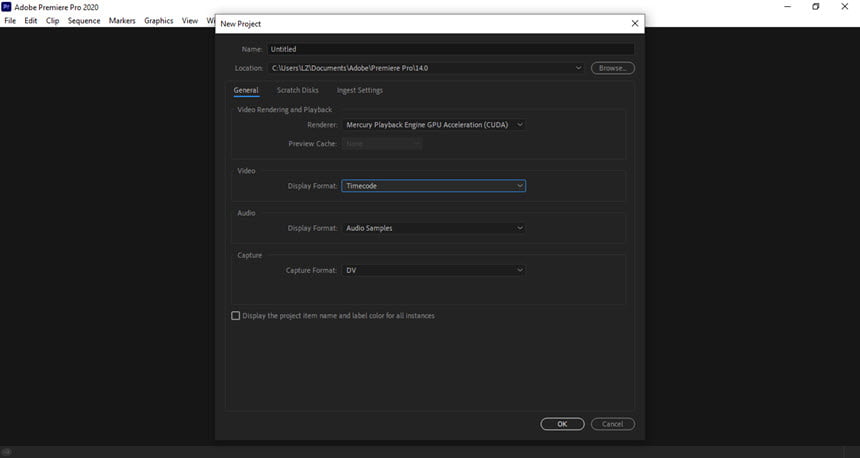
Task: Click the Premiere Pro app icon in title bar
Action: [x=6, y=7]
